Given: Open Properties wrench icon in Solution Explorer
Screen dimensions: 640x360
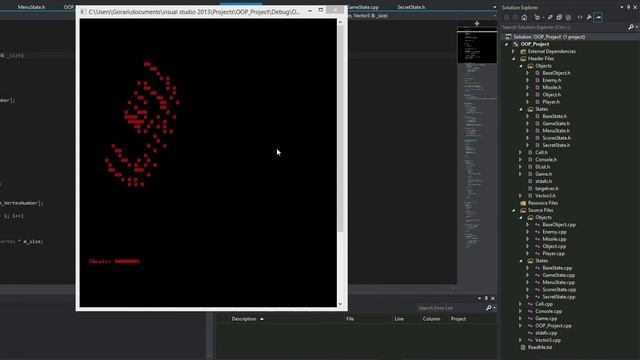Looking at the screenshot, I should (x=589, y=17).
